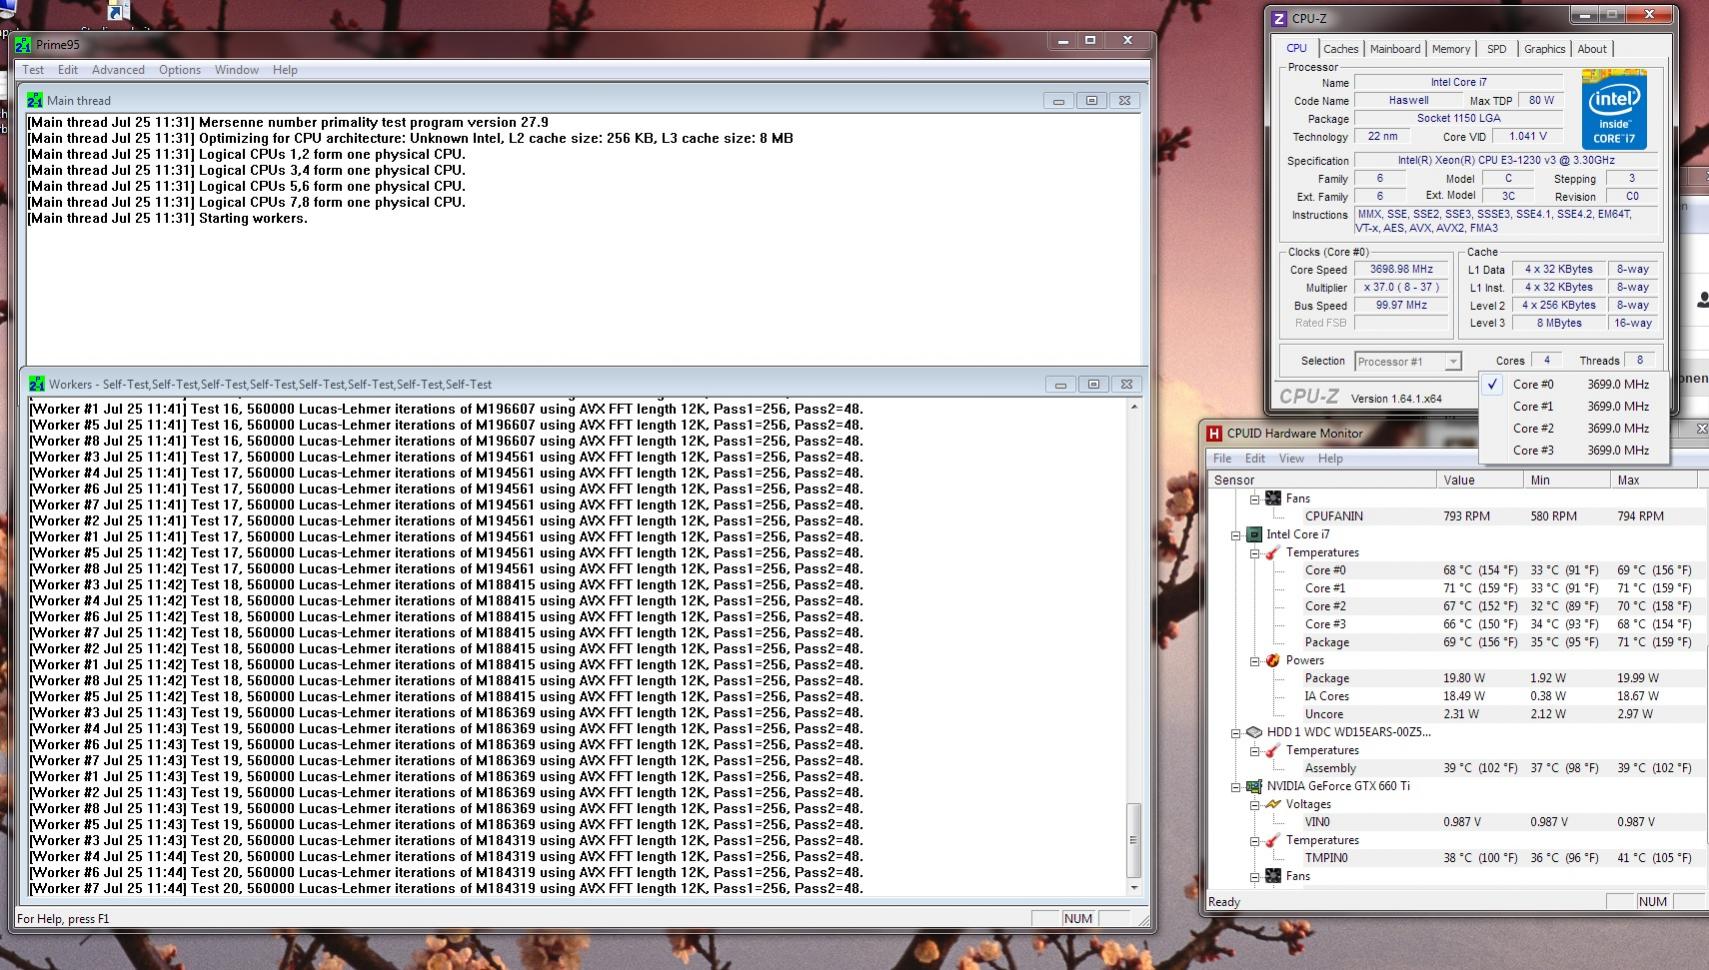Screen dimensions: 1709x970
Task: Click the CPUID Hardware Monitor title icon
Action: pos(1214,433)
